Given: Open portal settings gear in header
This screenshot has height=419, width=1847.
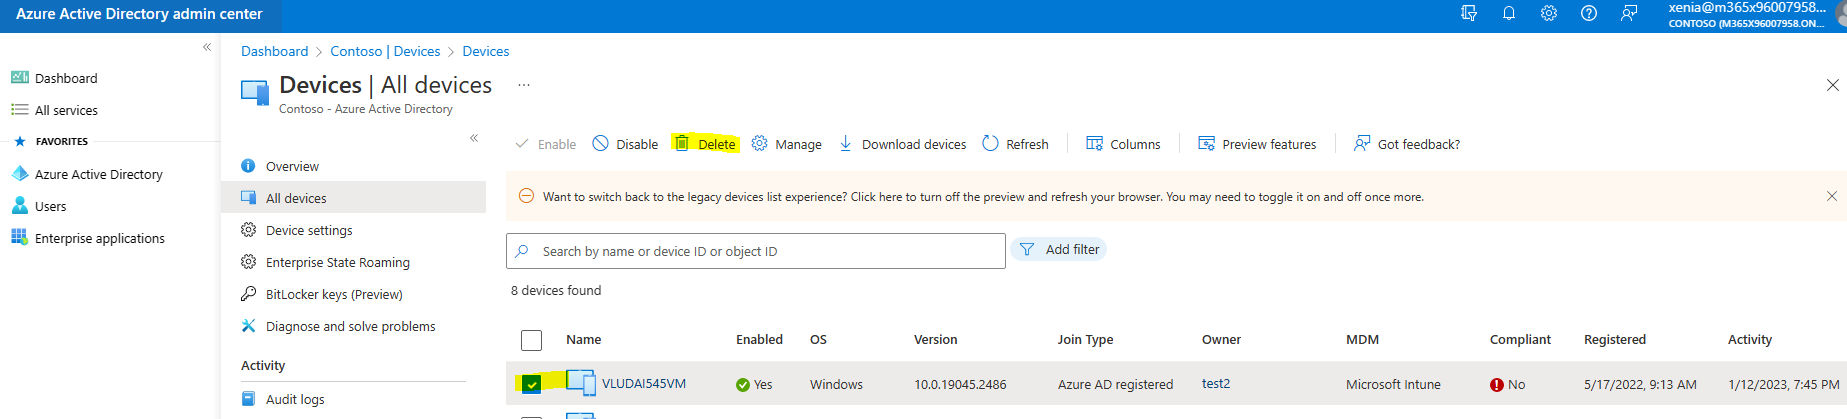Looking at the screenshot, I should click(1548, 13).
